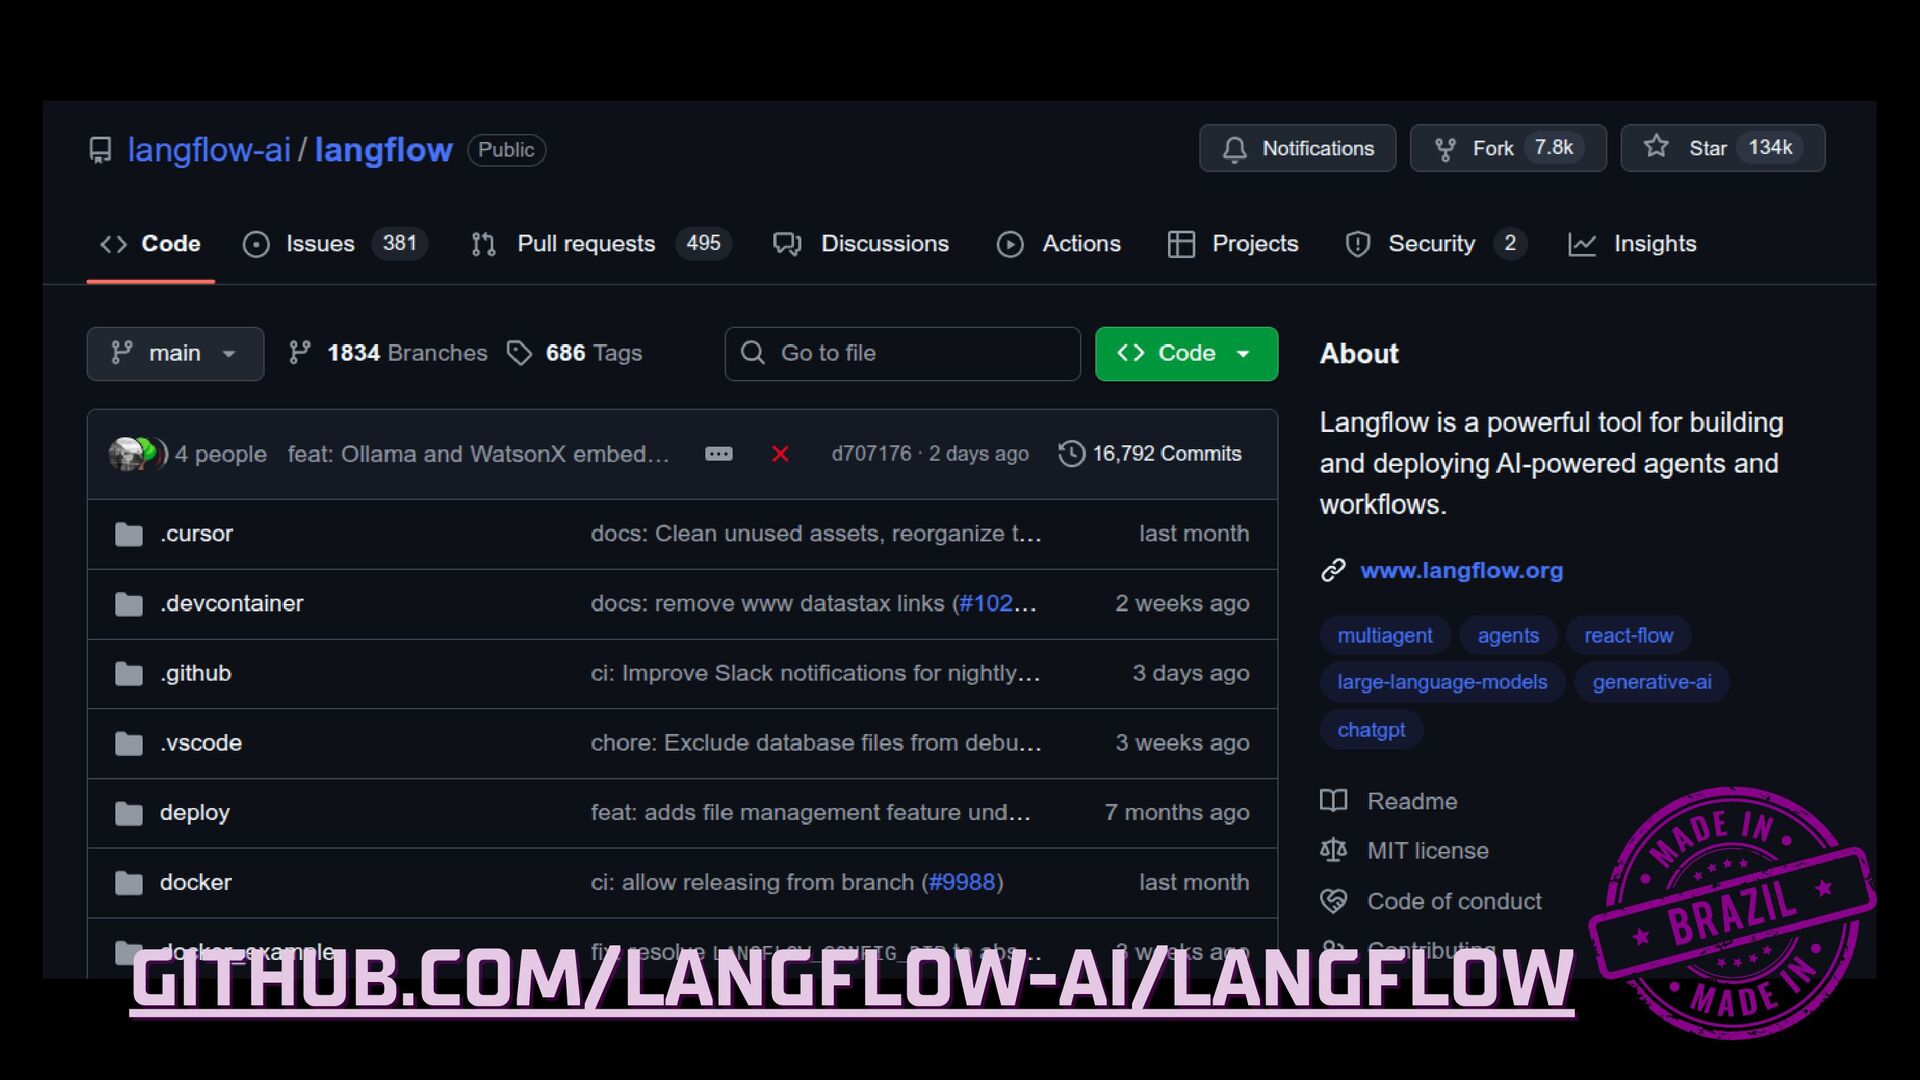Click the failed status X icon
This screenshot has width=1920, height=1080.
point(780,454)
